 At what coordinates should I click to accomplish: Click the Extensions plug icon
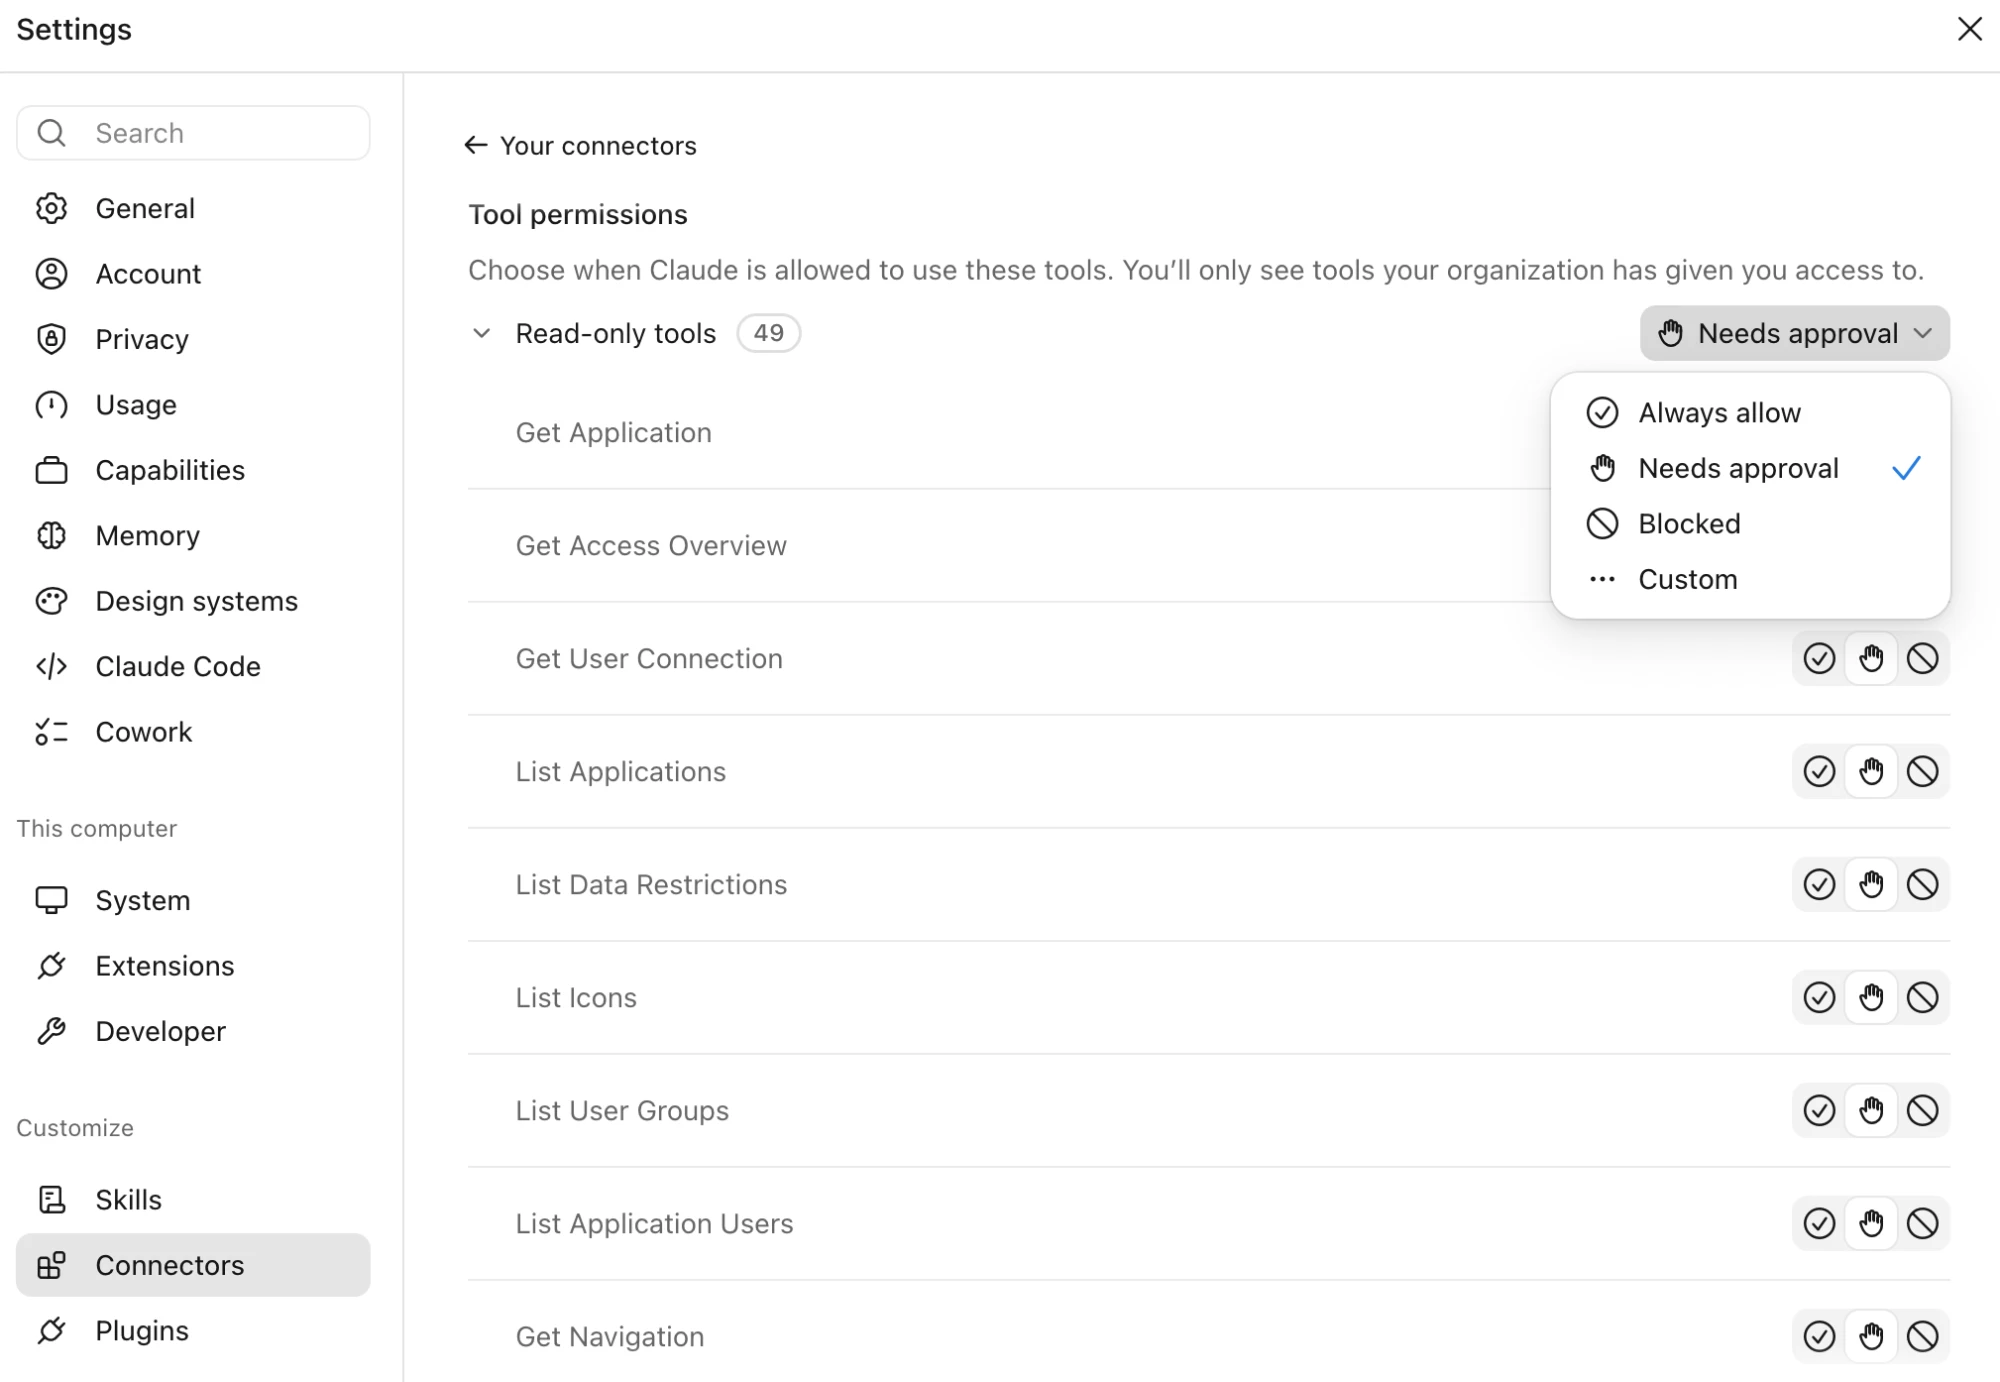51,966
